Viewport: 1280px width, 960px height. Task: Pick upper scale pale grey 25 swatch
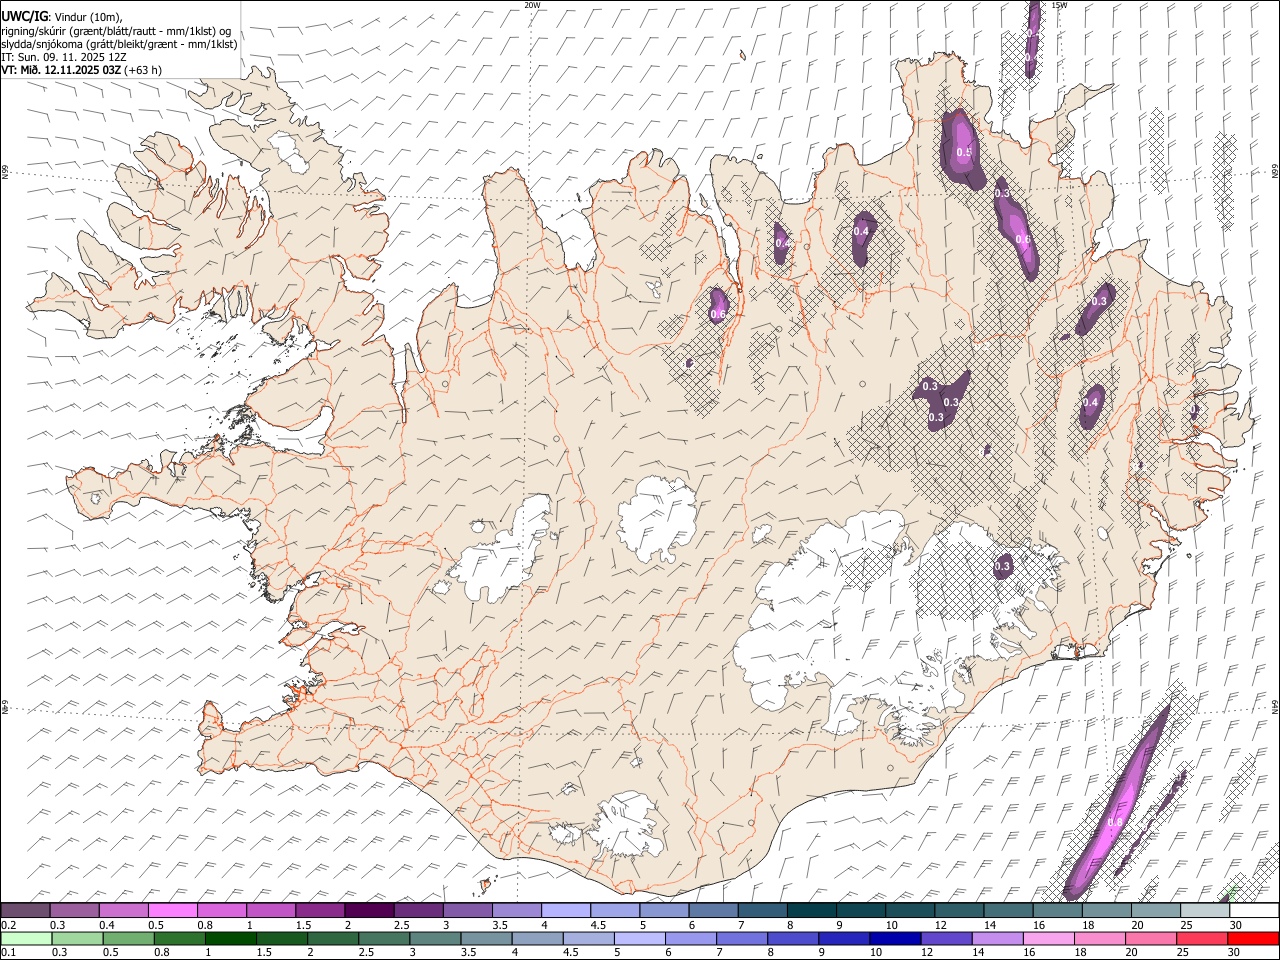point(1204,911)
